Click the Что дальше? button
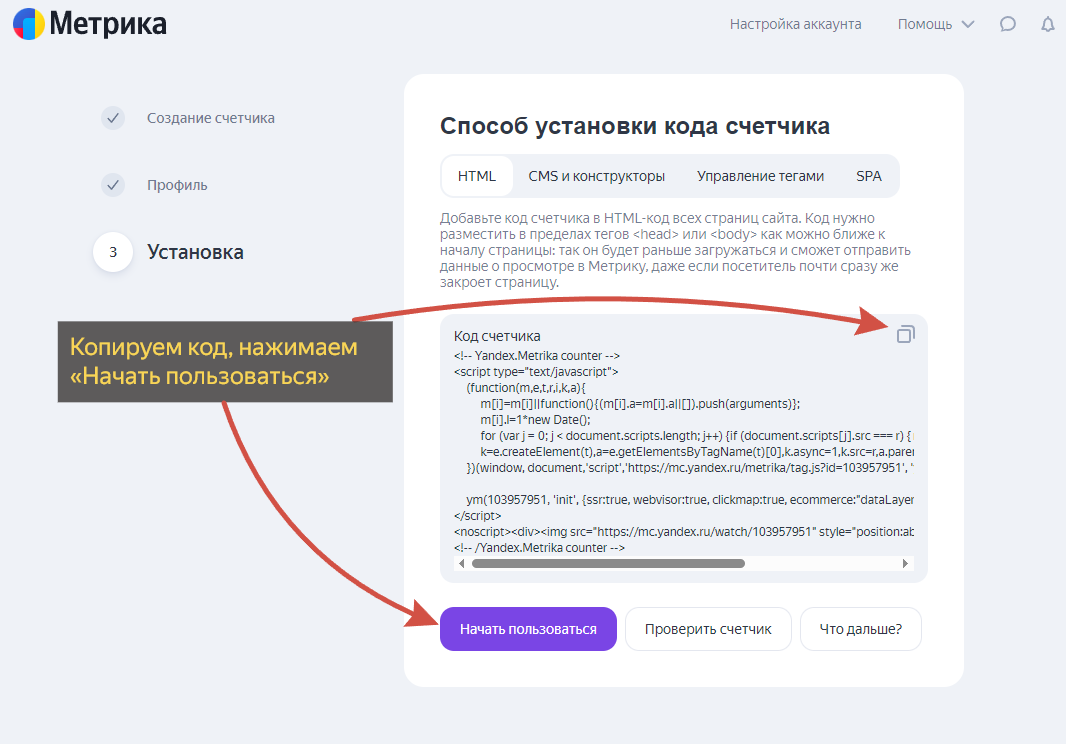This screenshot has width=1066, height=744. (861, 629)
